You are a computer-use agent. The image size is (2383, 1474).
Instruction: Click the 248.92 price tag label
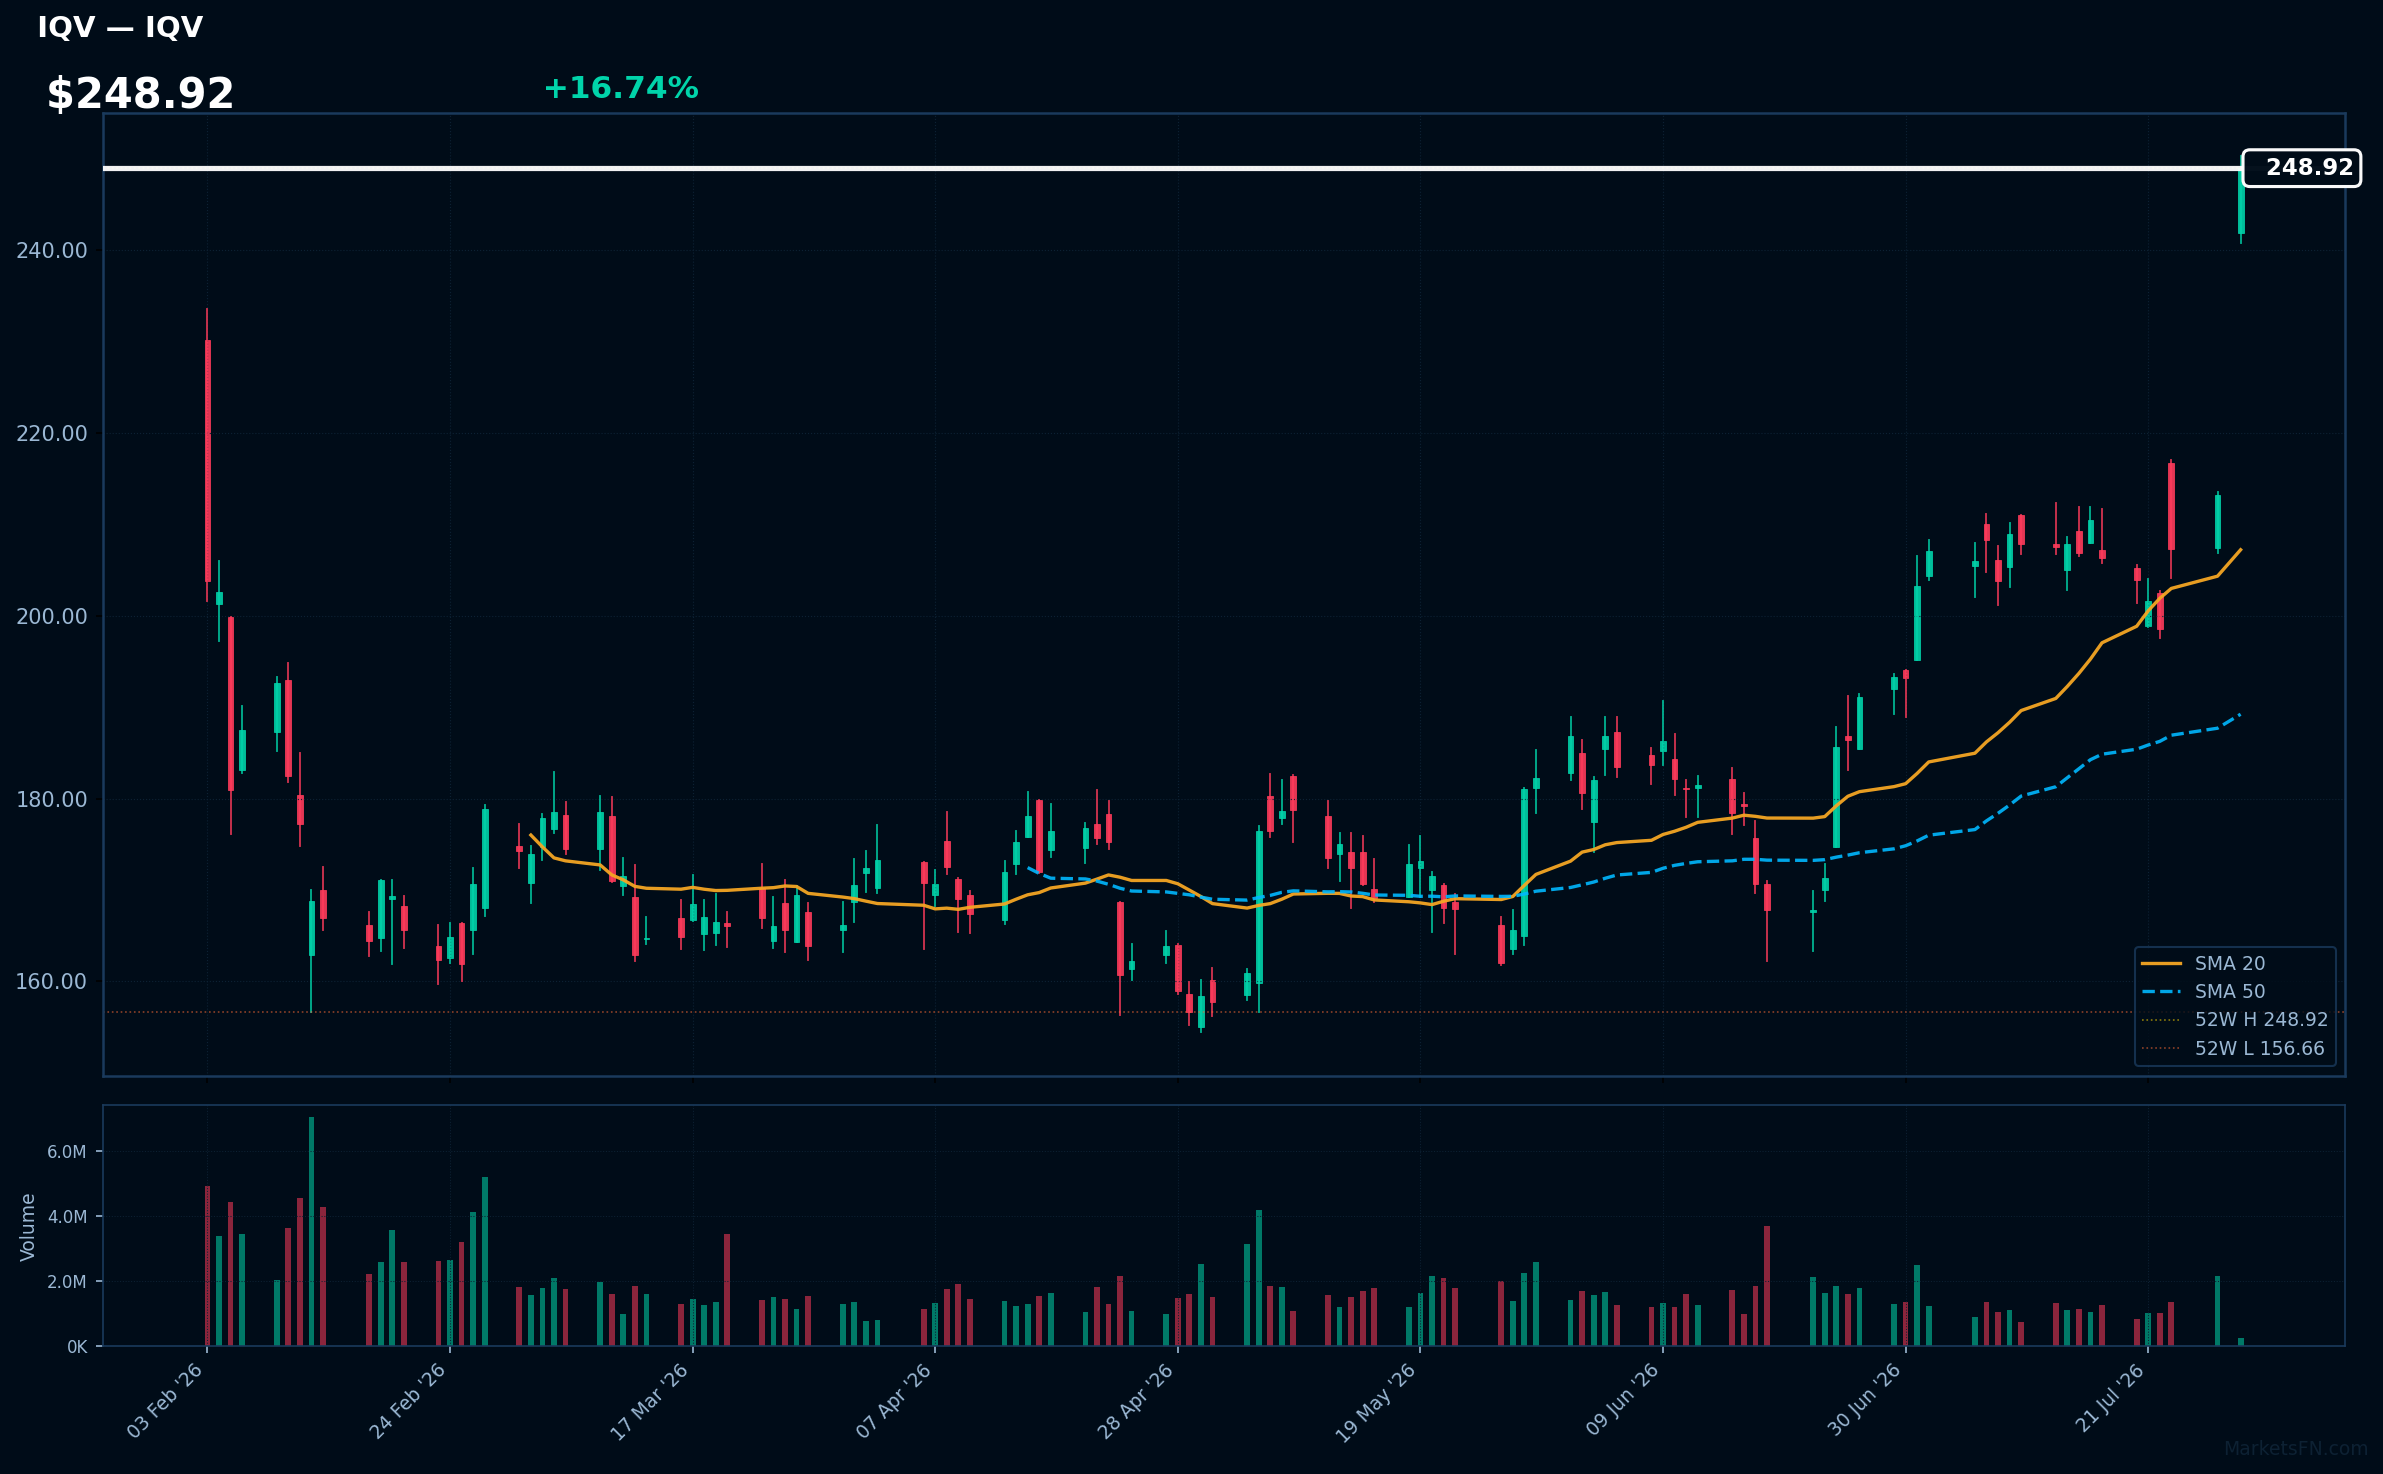pos(2301,168)
